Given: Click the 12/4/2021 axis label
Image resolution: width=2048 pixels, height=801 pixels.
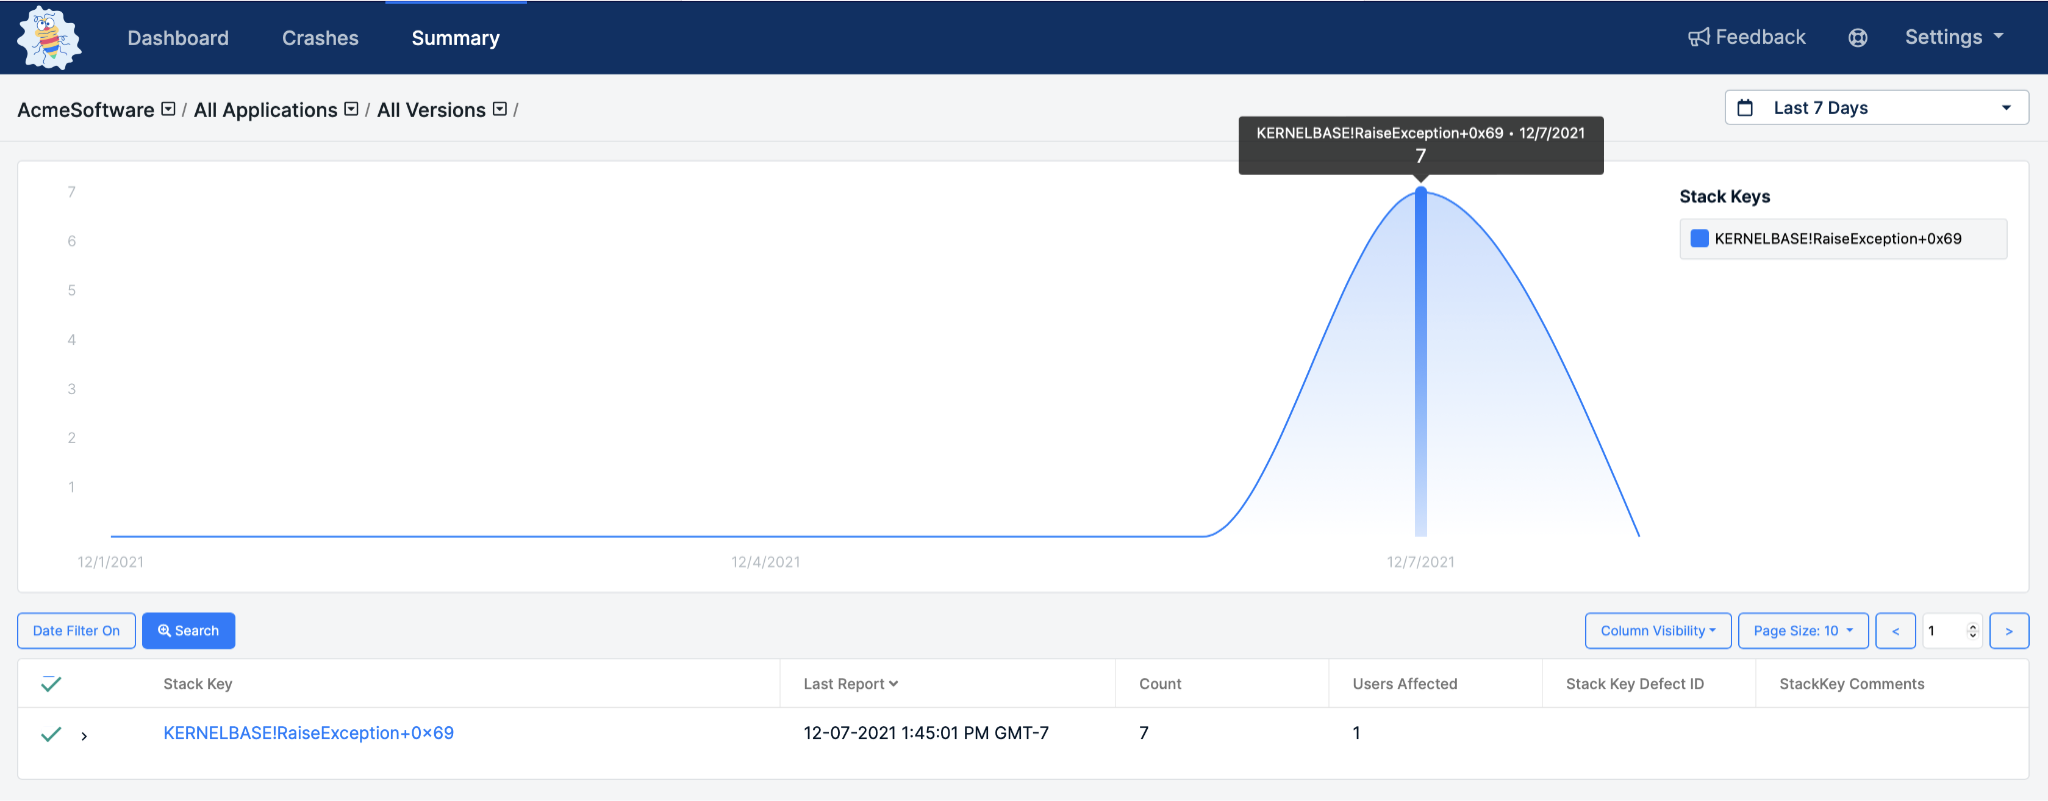Looking at the screenshot, I should 766,562.
